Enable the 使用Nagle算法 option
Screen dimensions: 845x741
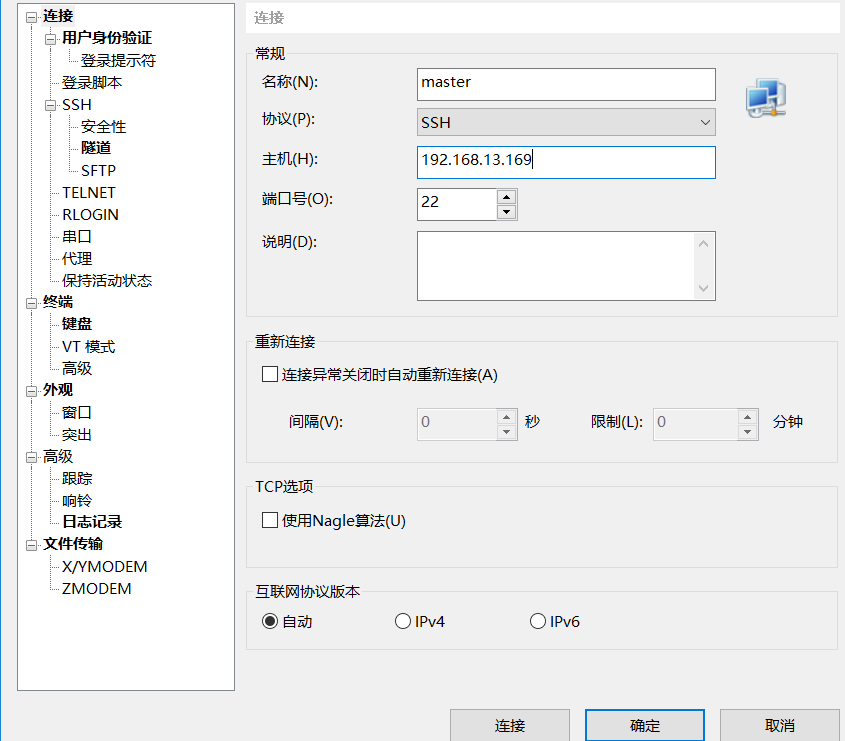[270, 519]
